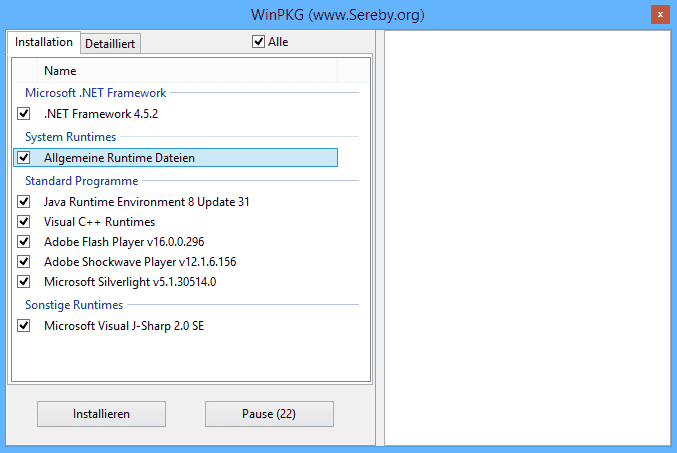Screen dimensions: 677x453
Task: Click inside the empty right details pane
Action: click(x=527, y=240)
